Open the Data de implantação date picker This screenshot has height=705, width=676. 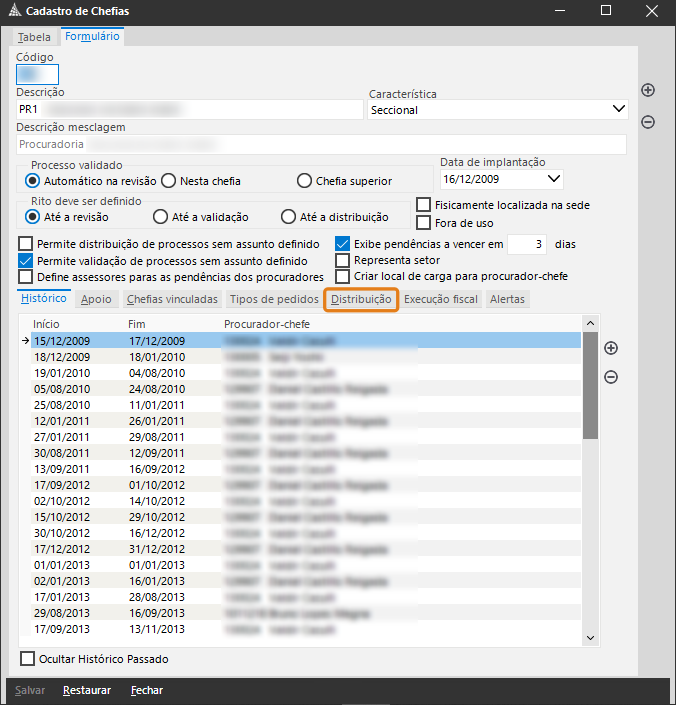(x=555, y=180)
